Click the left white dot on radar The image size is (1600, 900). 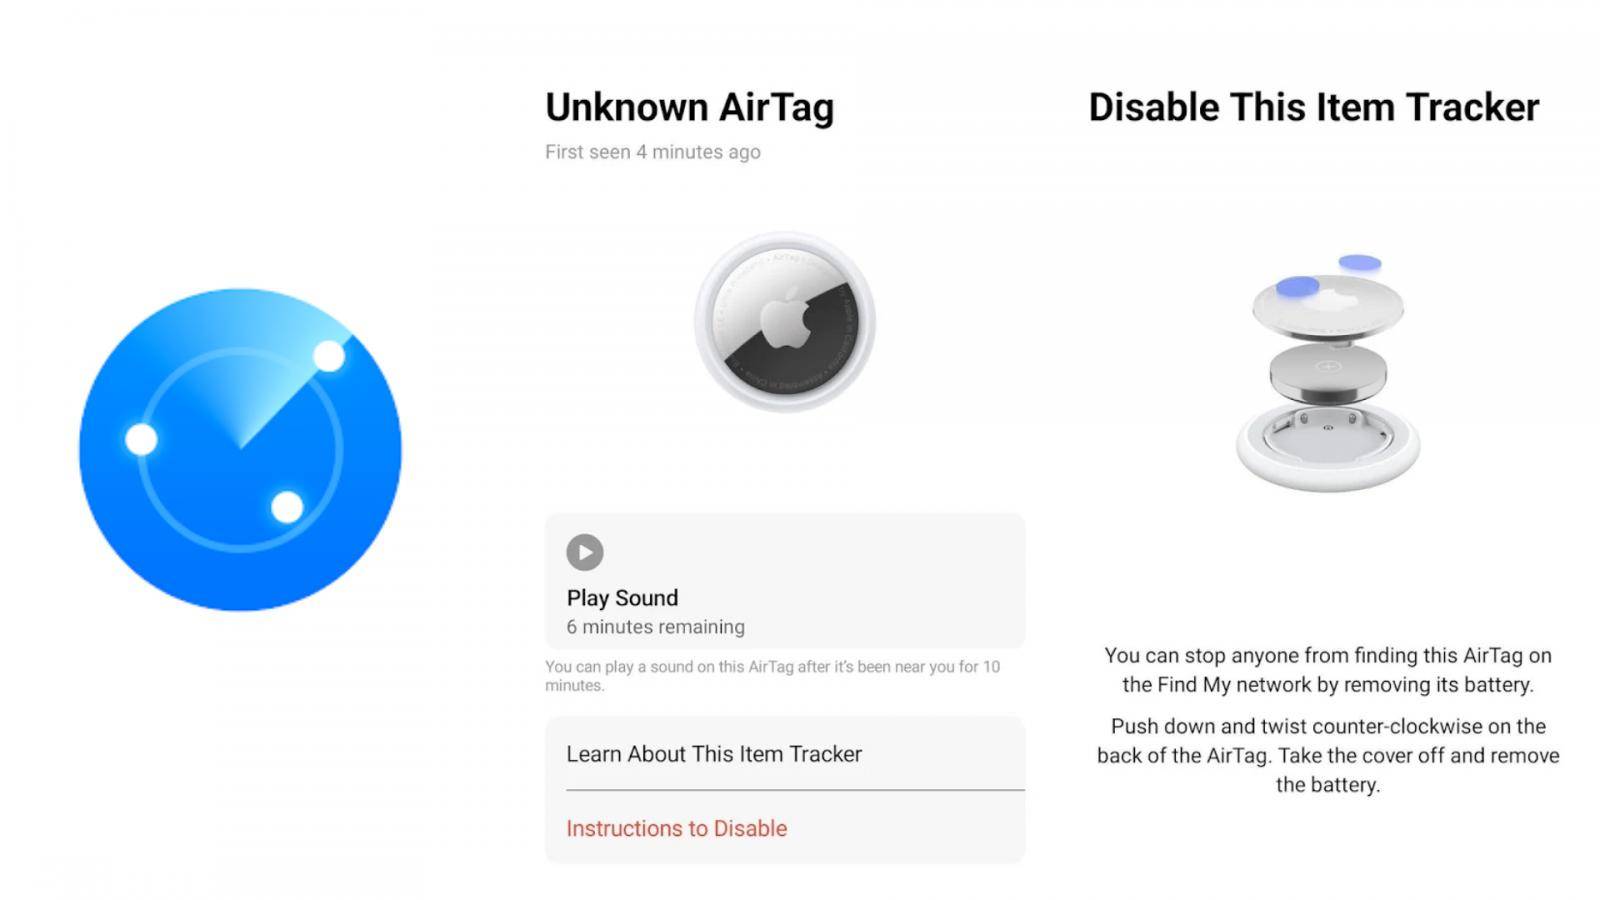(x=141, y=438)
